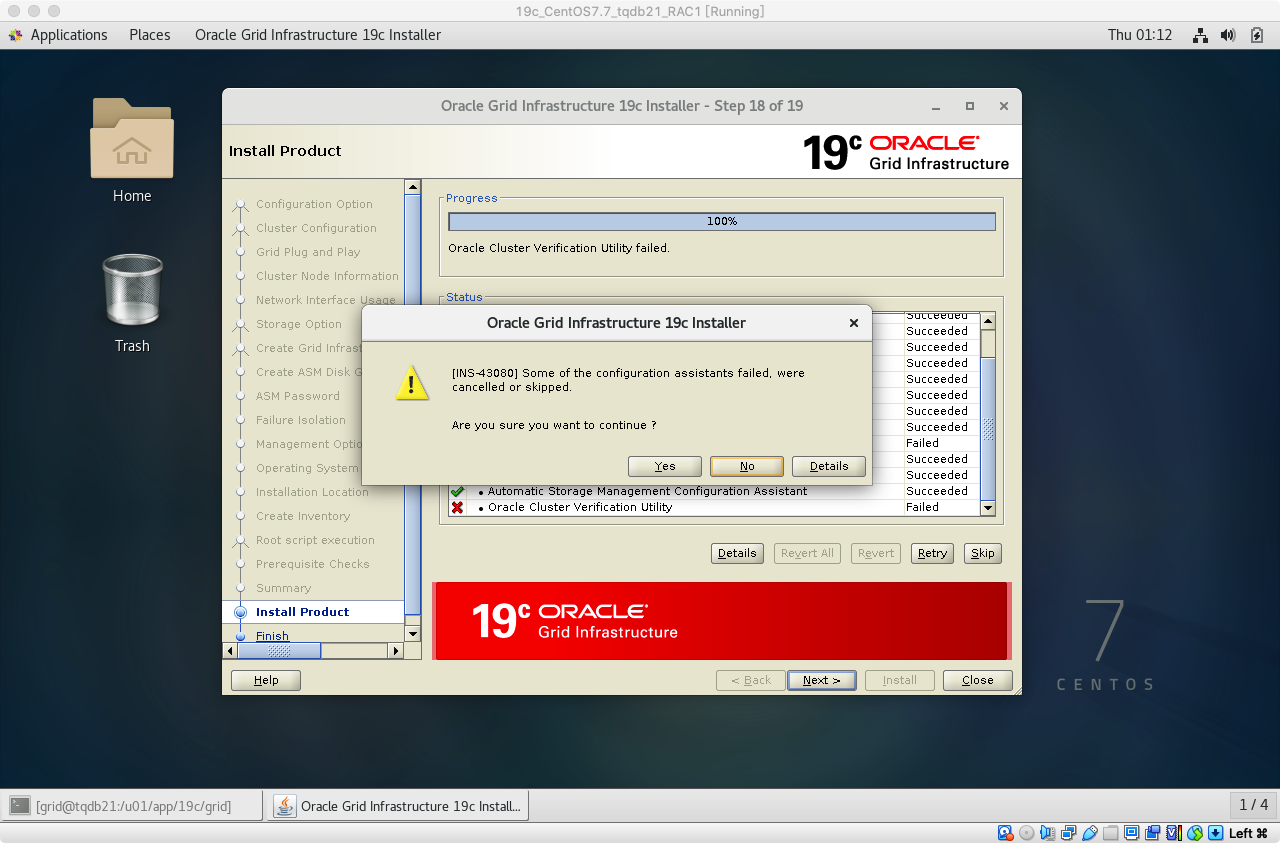The image size is (1280, 843).
Task: Switch to the grid@tqdb21 terminal taskbar item
Action: [133, 805]
